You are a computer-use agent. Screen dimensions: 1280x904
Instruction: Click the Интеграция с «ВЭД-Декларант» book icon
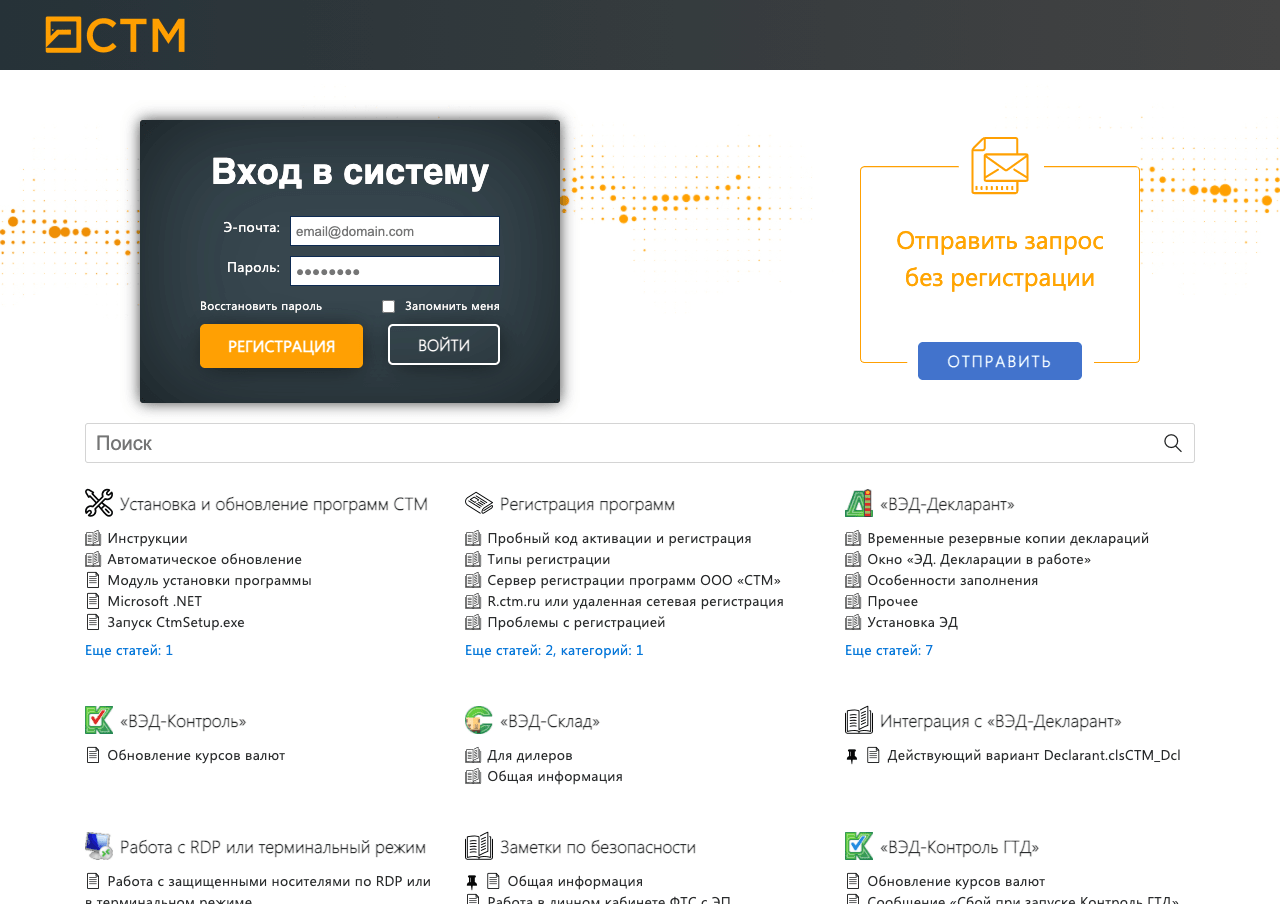859,720
